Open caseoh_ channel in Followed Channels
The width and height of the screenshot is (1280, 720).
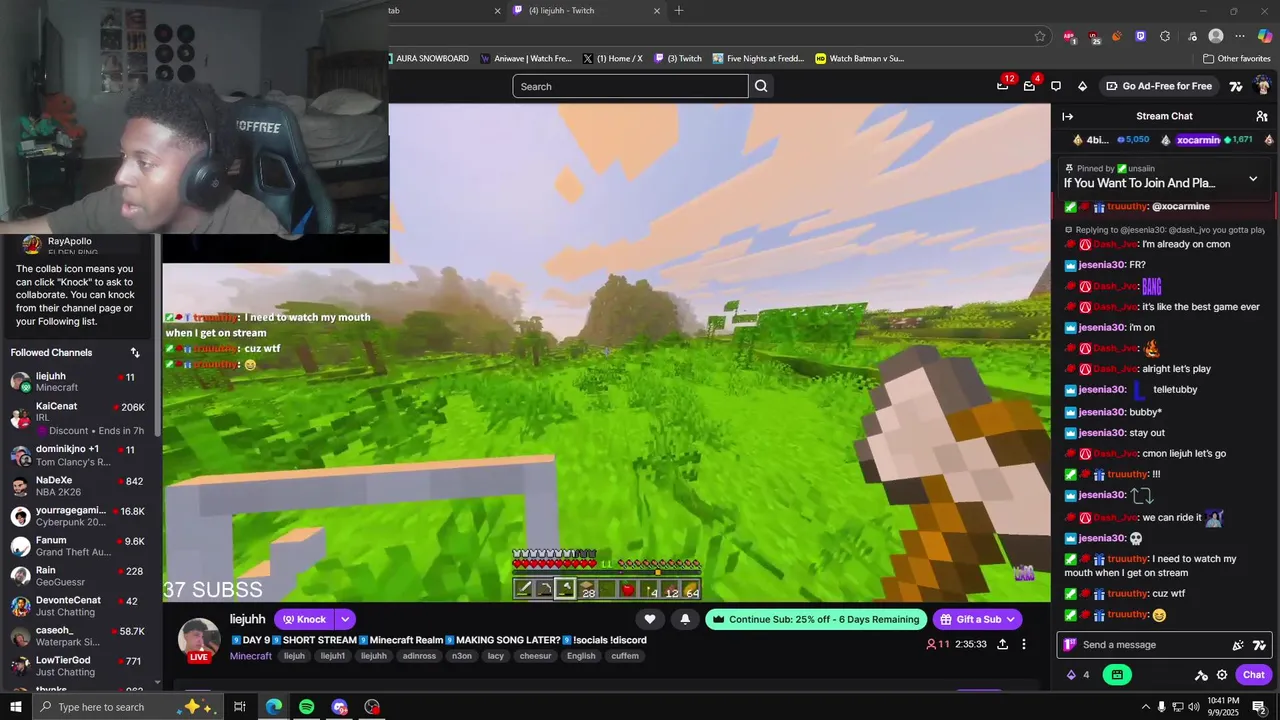pyautogui.click(x=80, y=636)
